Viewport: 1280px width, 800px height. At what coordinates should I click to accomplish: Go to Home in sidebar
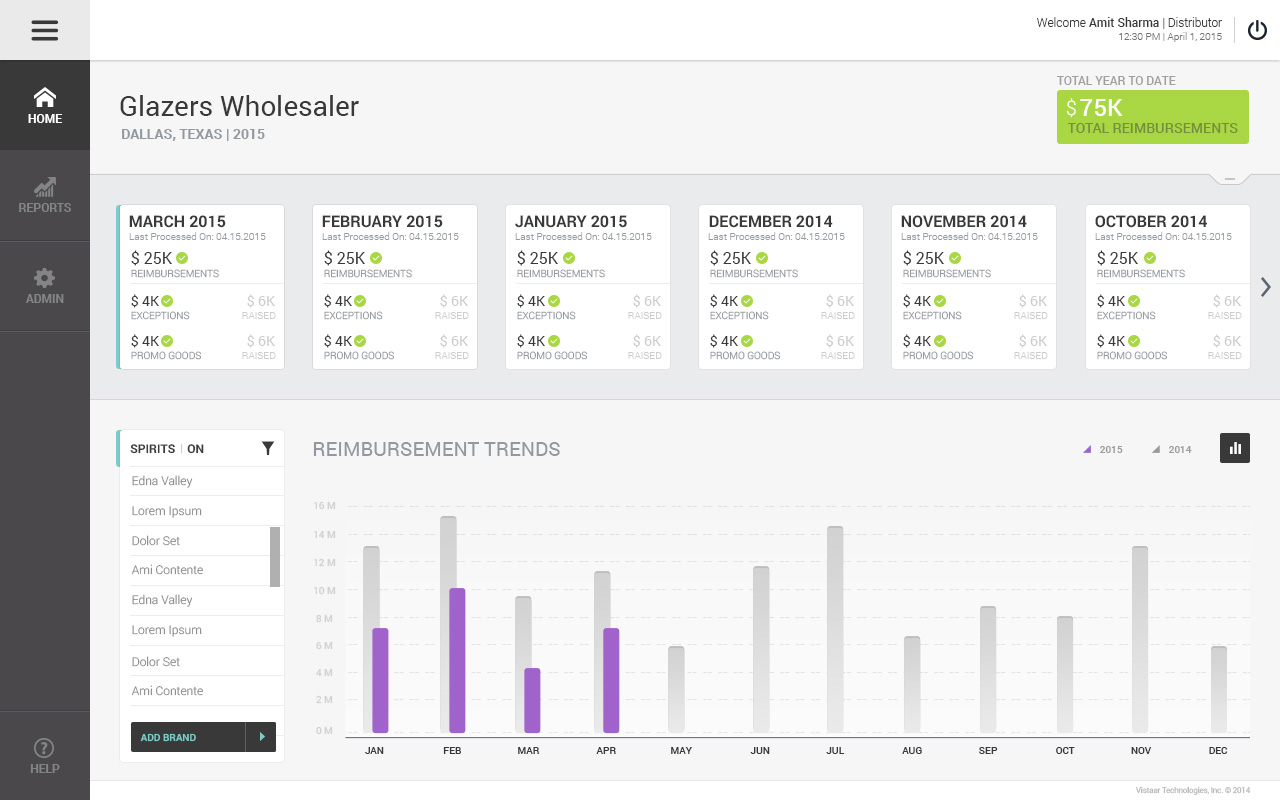45,106
